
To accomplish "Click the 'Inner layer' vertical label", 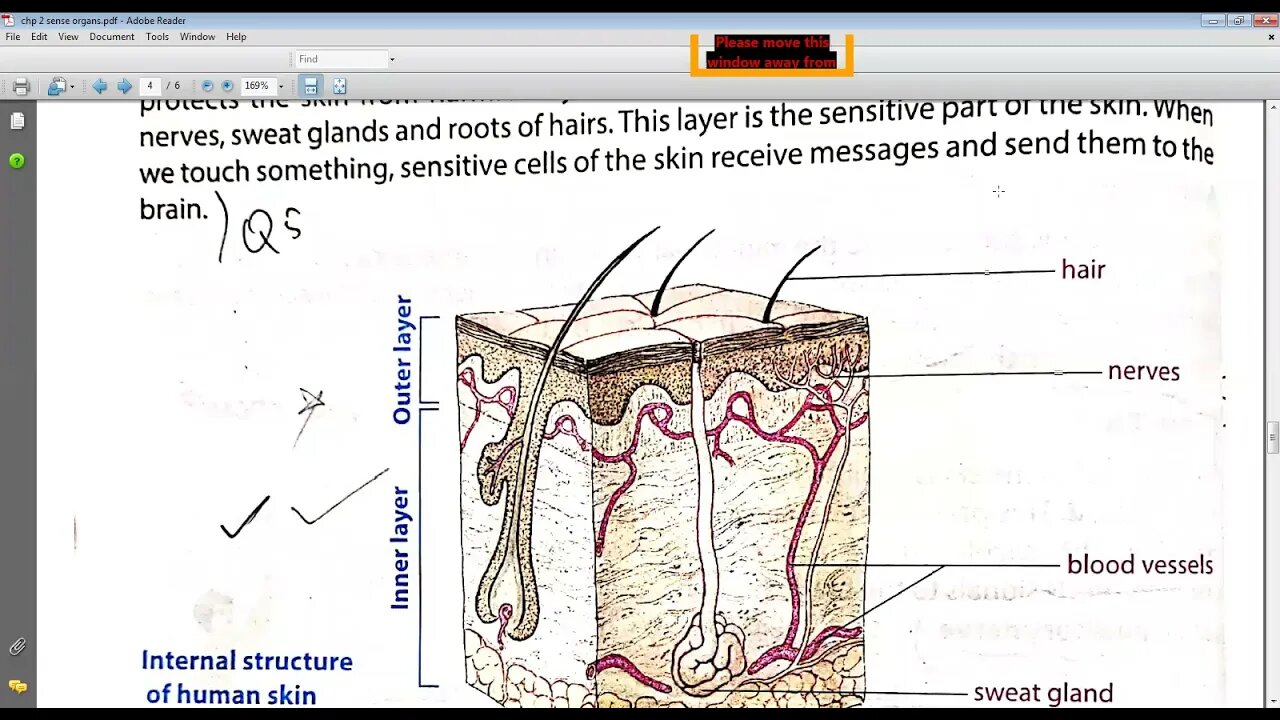I will 400,547.
